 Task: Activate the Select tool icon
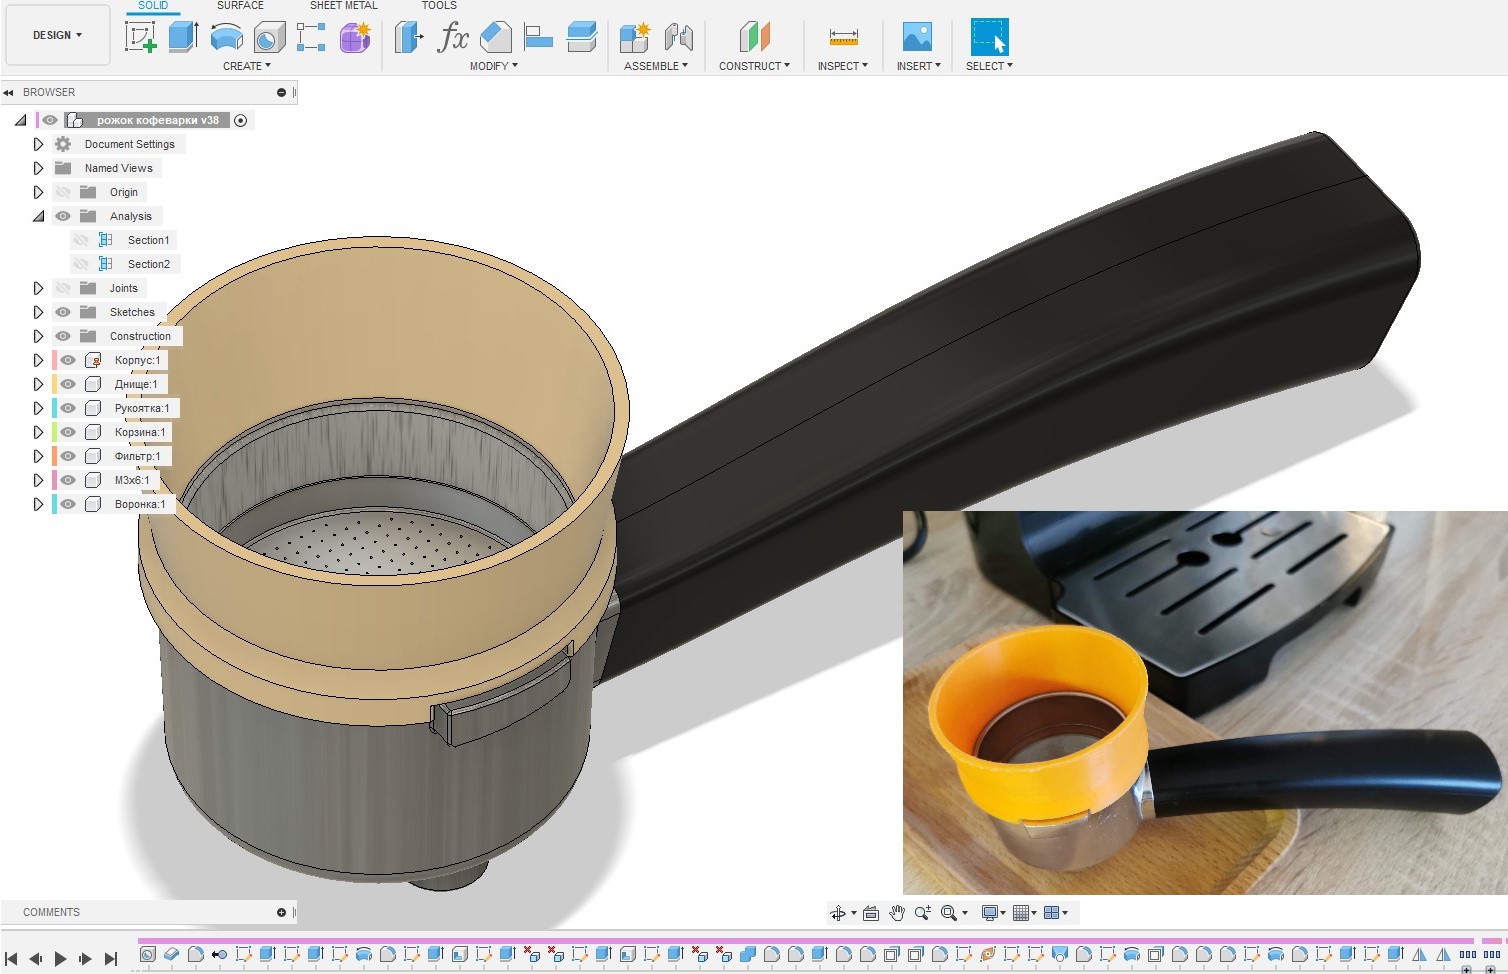click(990, 37)
